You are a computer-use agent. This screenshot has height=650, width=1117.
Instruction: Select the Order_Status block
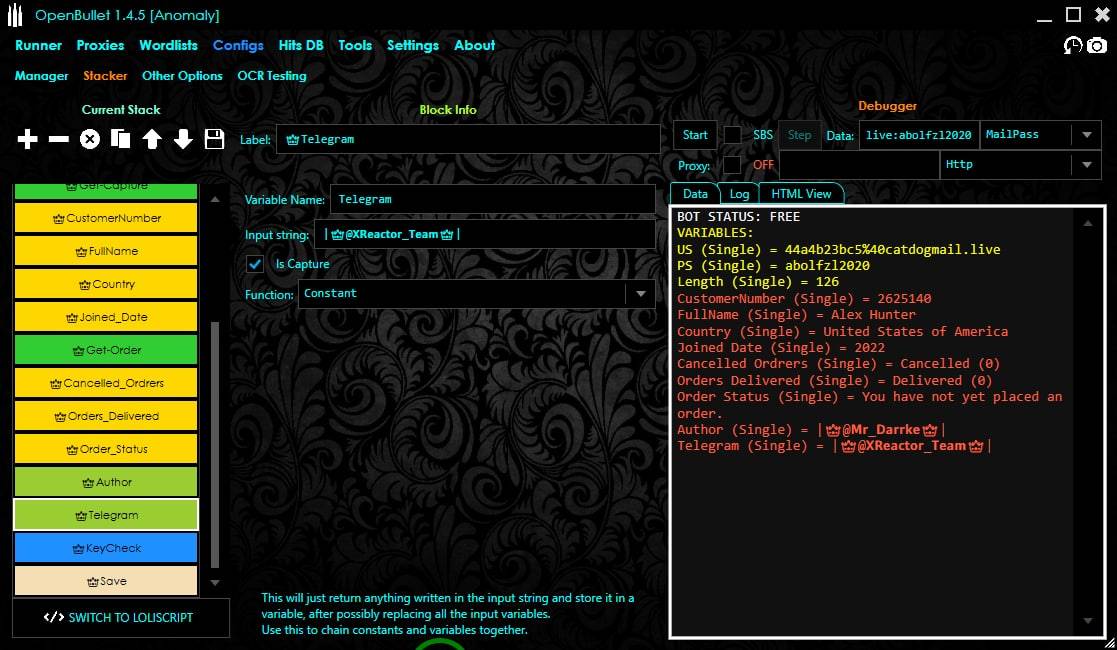pos(105,449)
